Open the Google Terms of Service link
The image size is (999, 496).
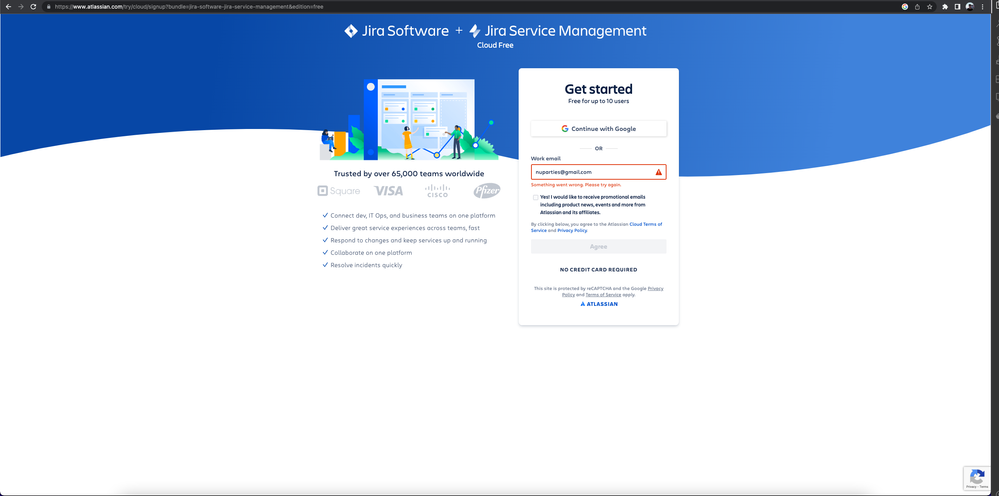click(x=603, y=295)
